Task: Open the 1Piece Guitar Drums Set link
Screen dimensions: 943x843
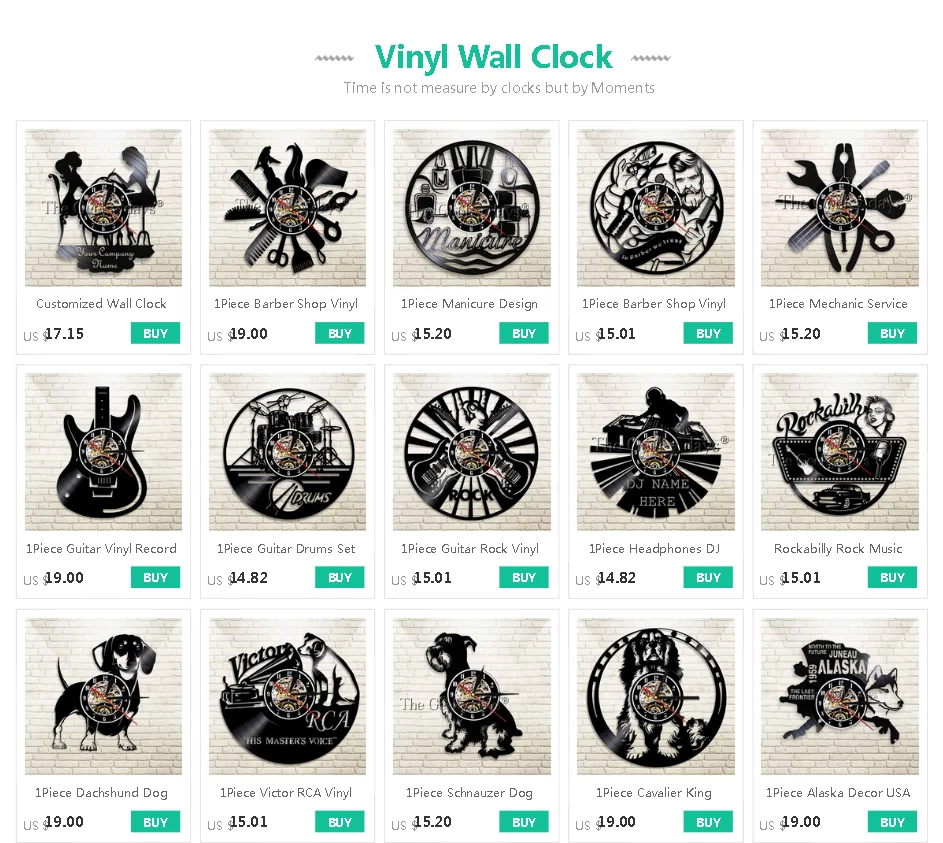Action: point(286,548)
